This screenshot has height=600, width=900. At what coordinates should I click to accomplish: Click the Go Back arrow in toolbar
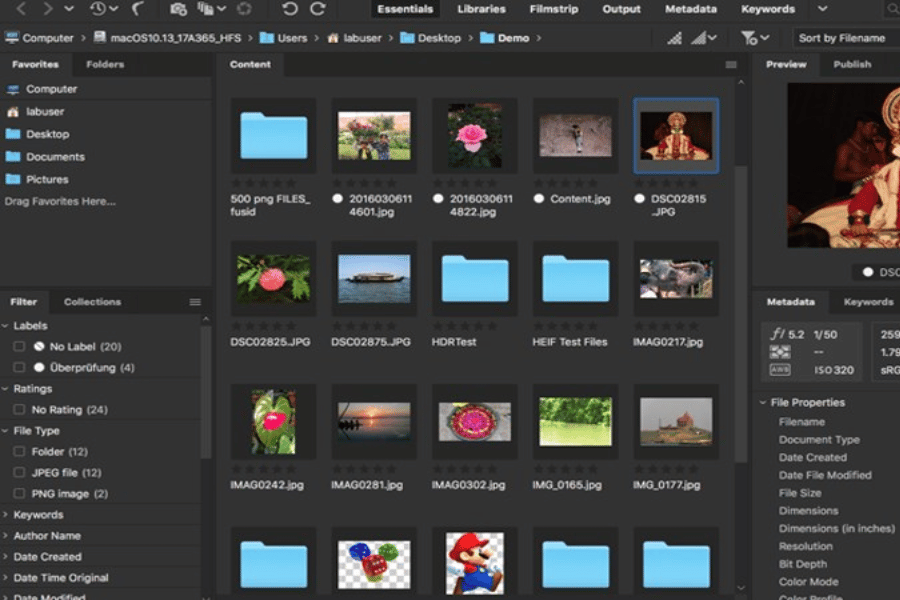tap(21, 9)
